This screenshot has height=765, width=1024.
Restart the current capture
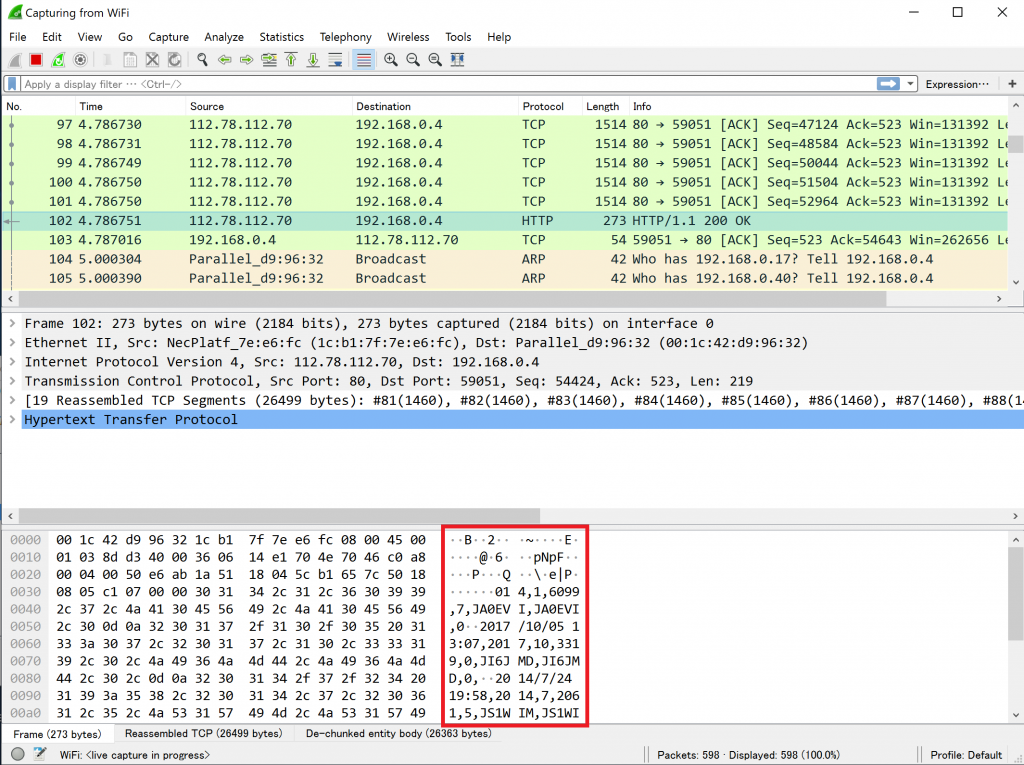(x=58, y=60)
